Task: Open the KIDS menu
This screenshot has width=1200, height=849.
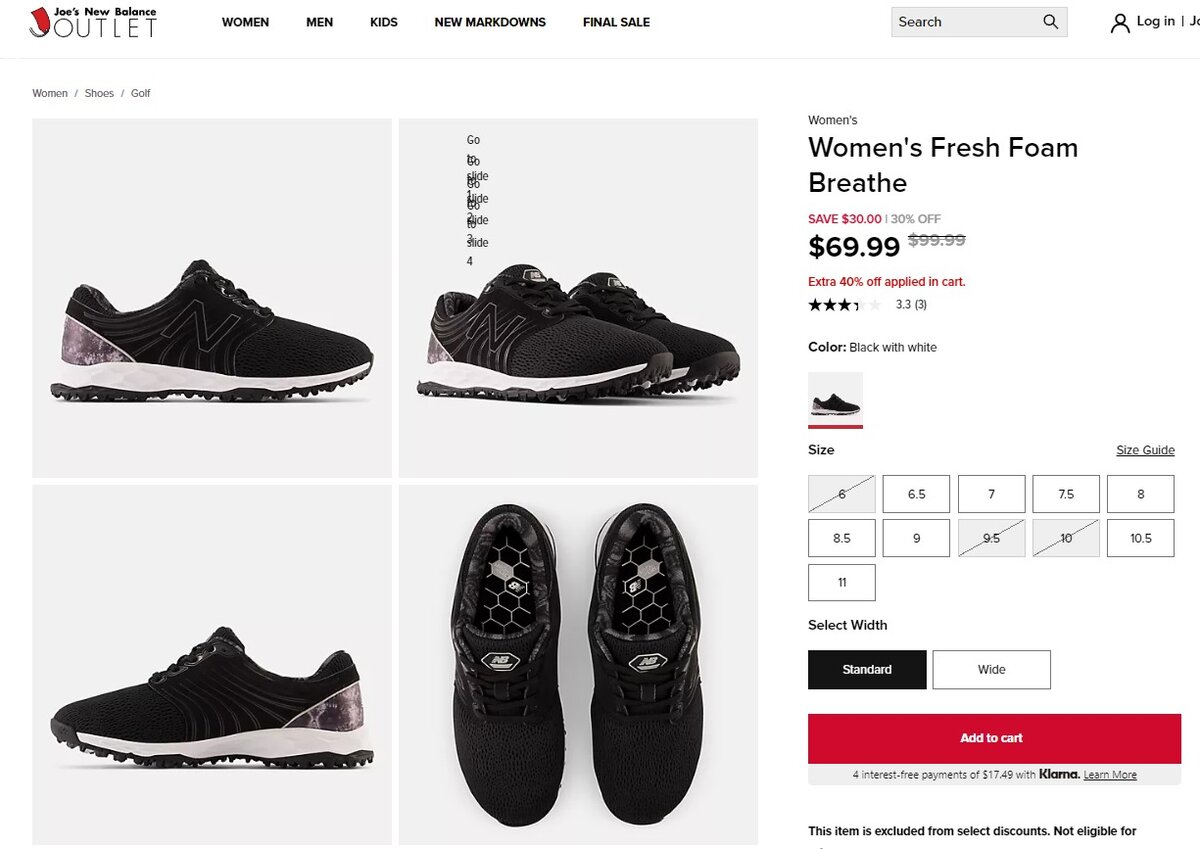Action: 384,22
